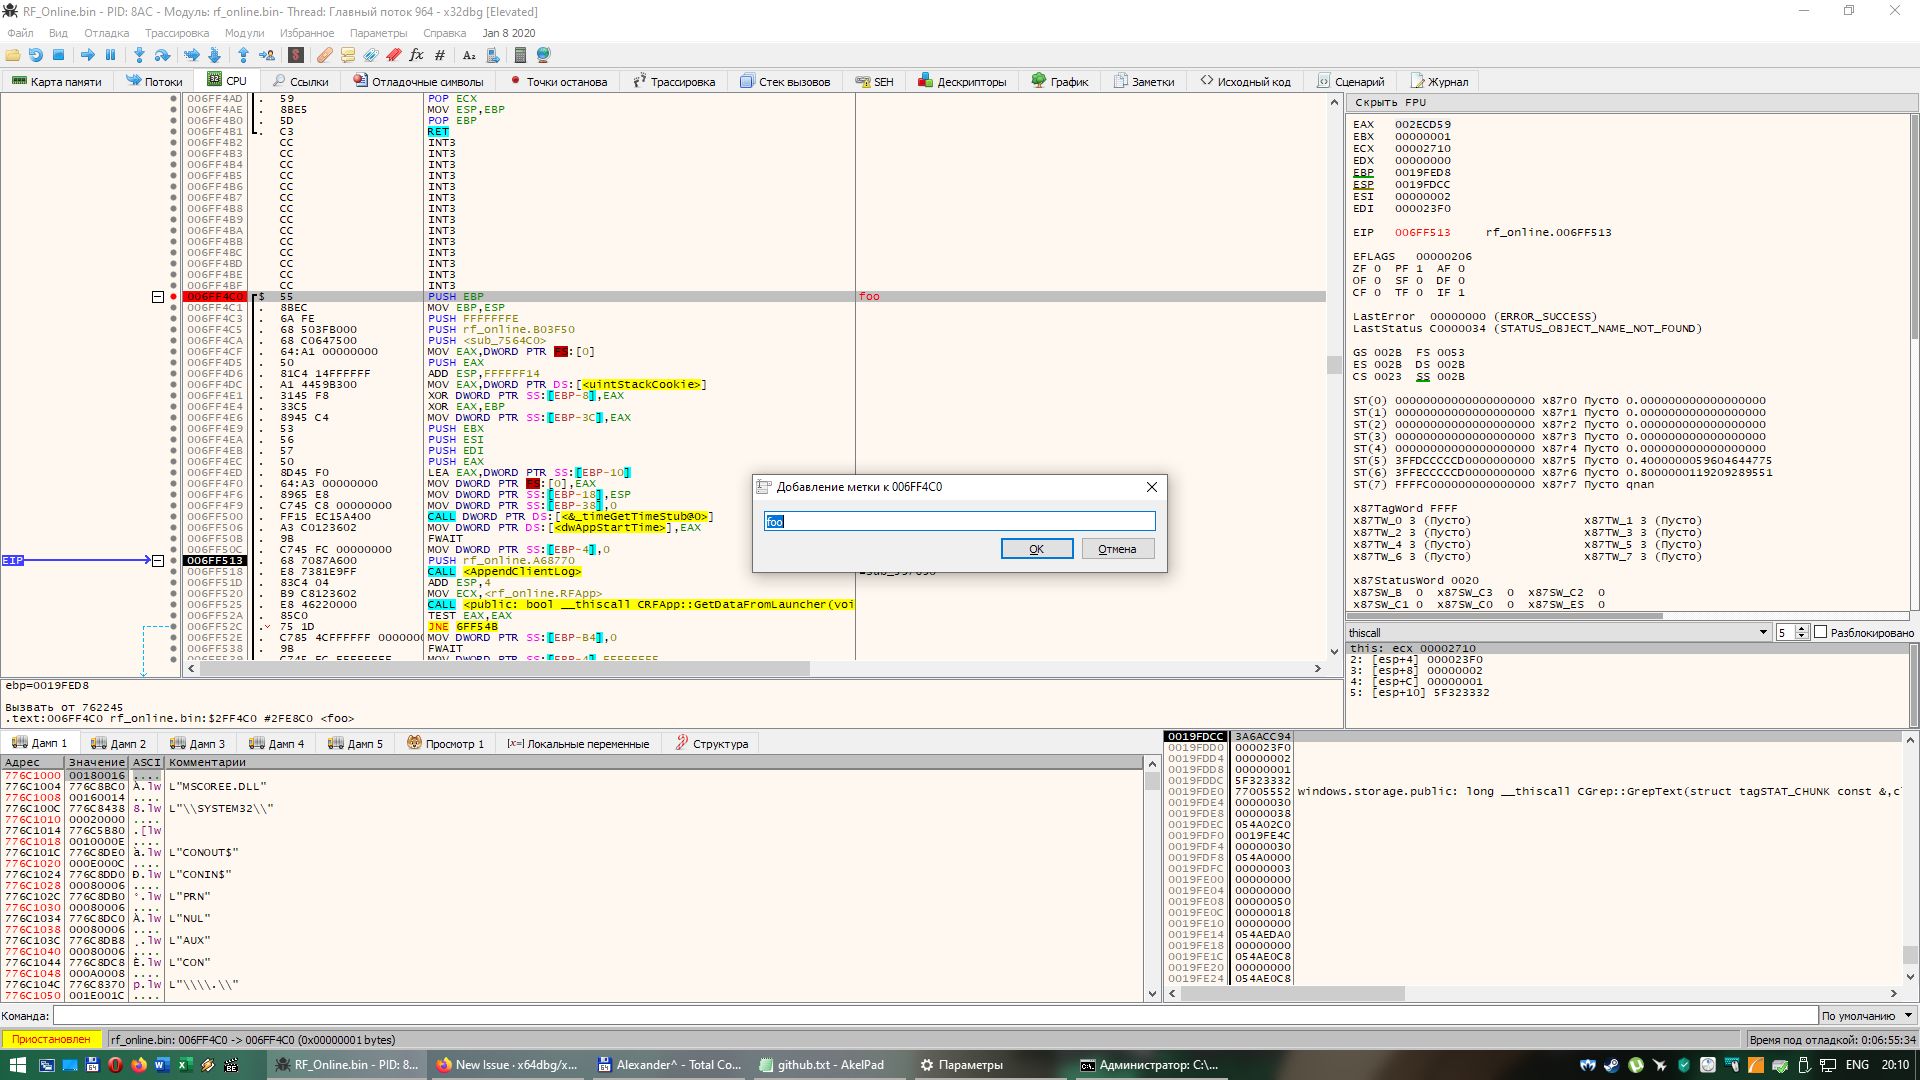Open Параметры settings taskbar item
1920x1080 pixels.
click(961, 1065)
